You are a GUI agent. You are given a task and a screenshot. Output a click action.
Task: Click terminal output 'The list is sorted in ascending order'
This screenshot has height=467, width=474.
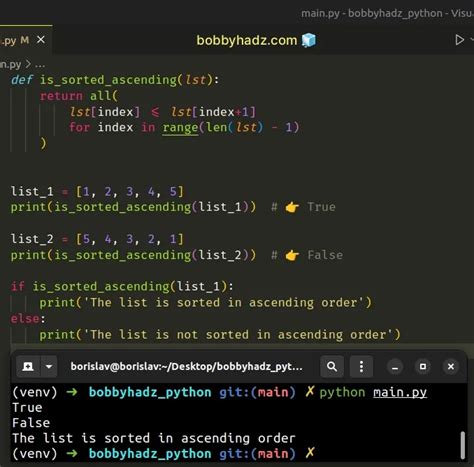tap(154, 438)
